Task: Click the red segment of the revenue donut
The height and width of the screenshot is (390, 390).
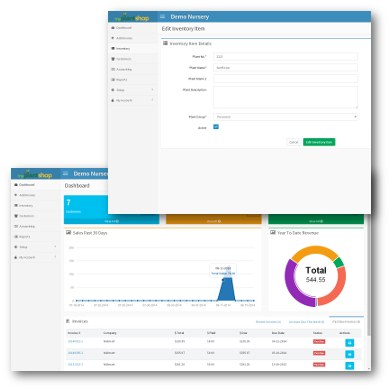Action: [x=337, y=289]
